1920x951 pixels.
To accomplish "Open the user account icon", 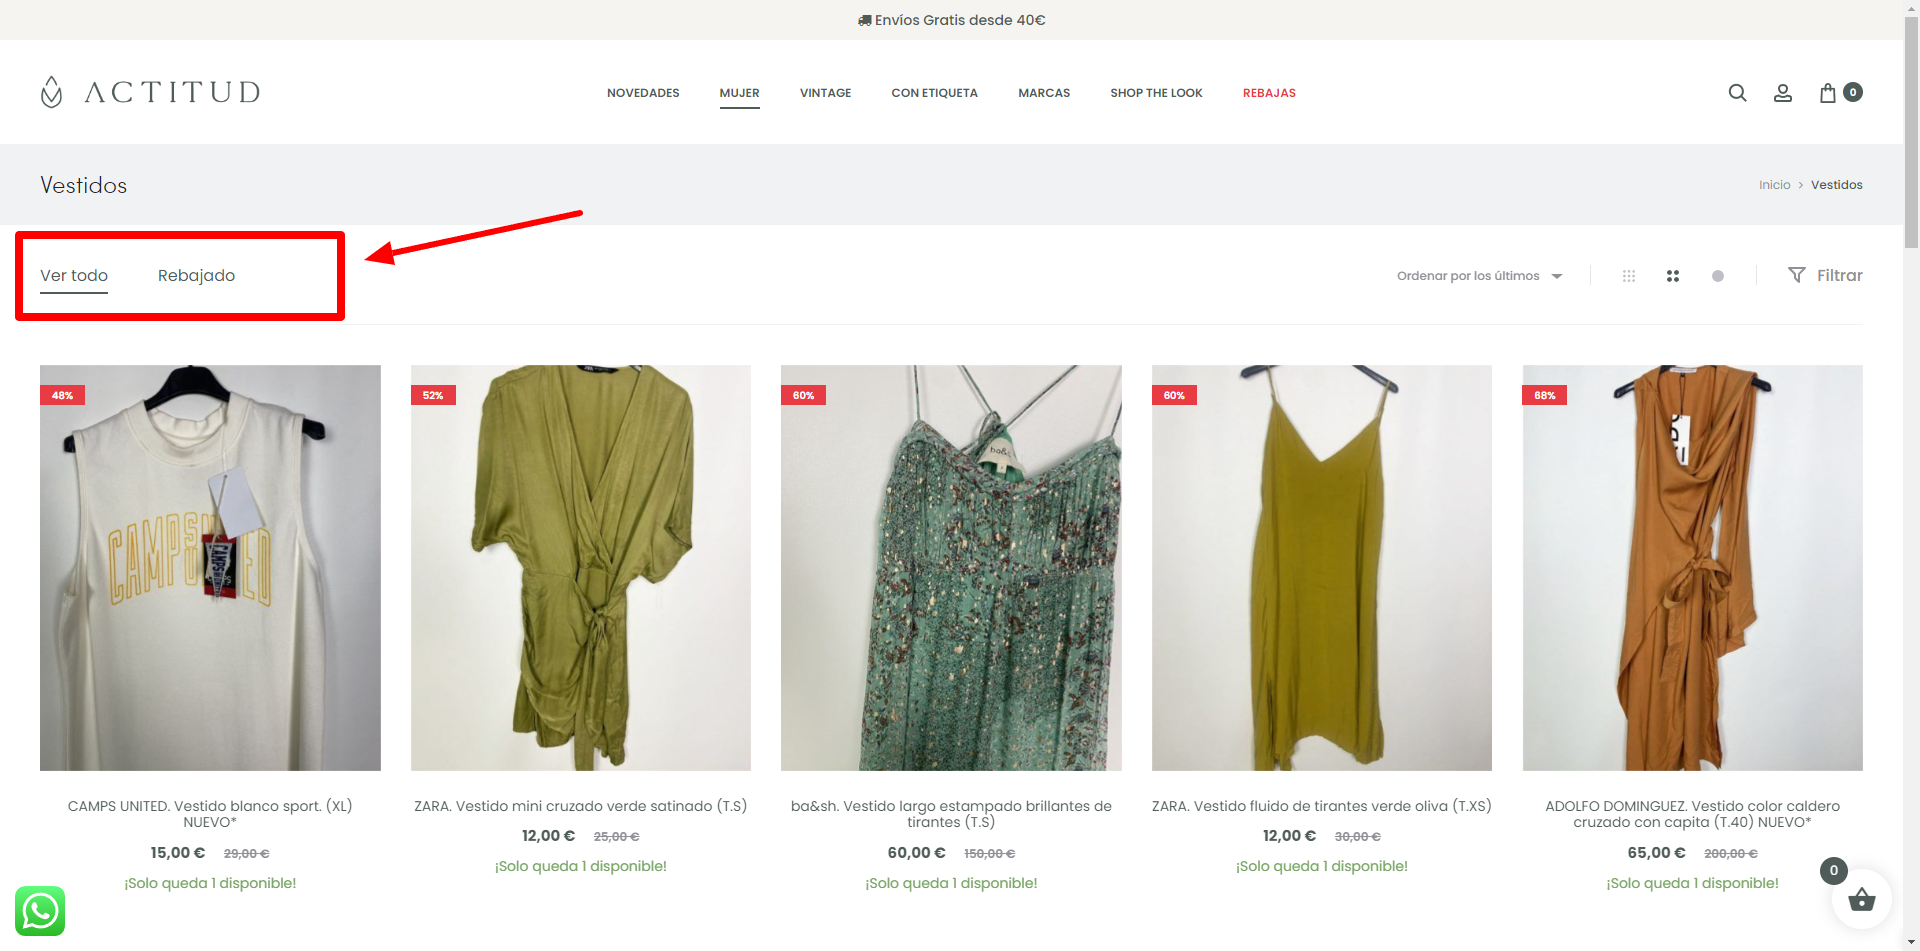I will [1782, 93].
